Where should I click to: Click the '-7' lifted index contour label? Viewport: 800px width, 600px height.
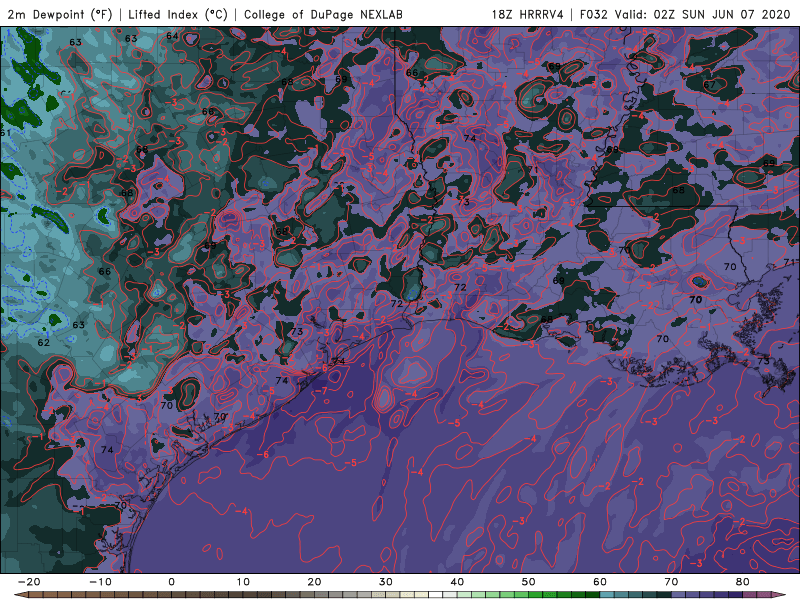[x=320, y=391]
